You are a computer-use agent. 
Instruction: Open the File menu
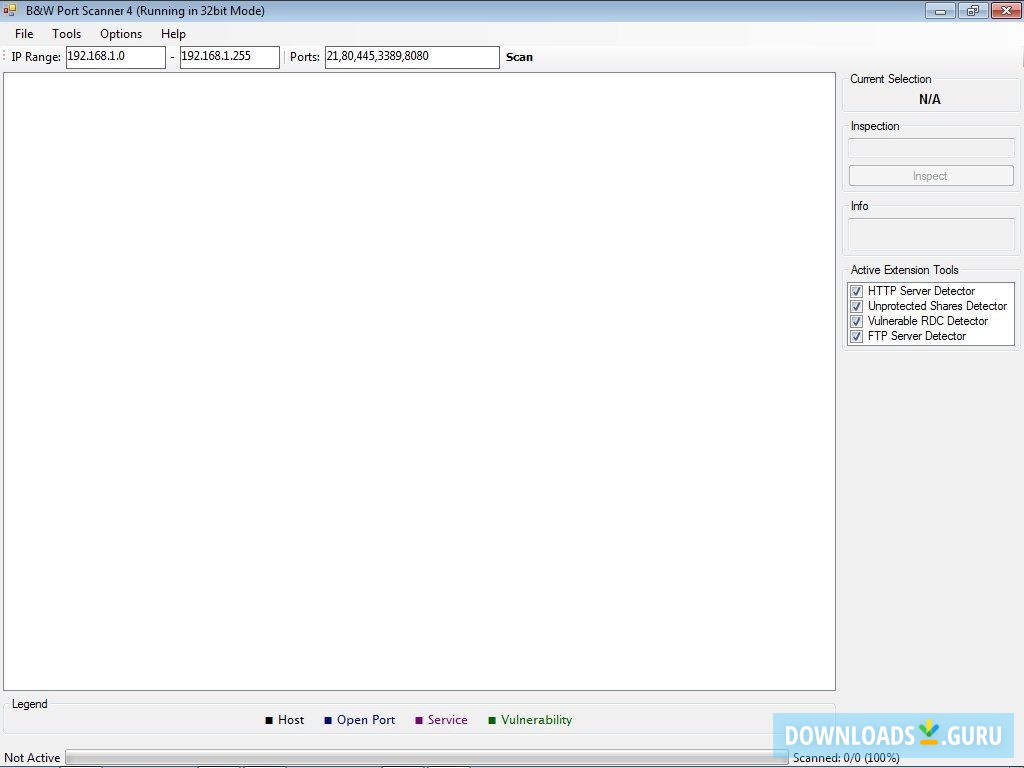pos(24,34)
